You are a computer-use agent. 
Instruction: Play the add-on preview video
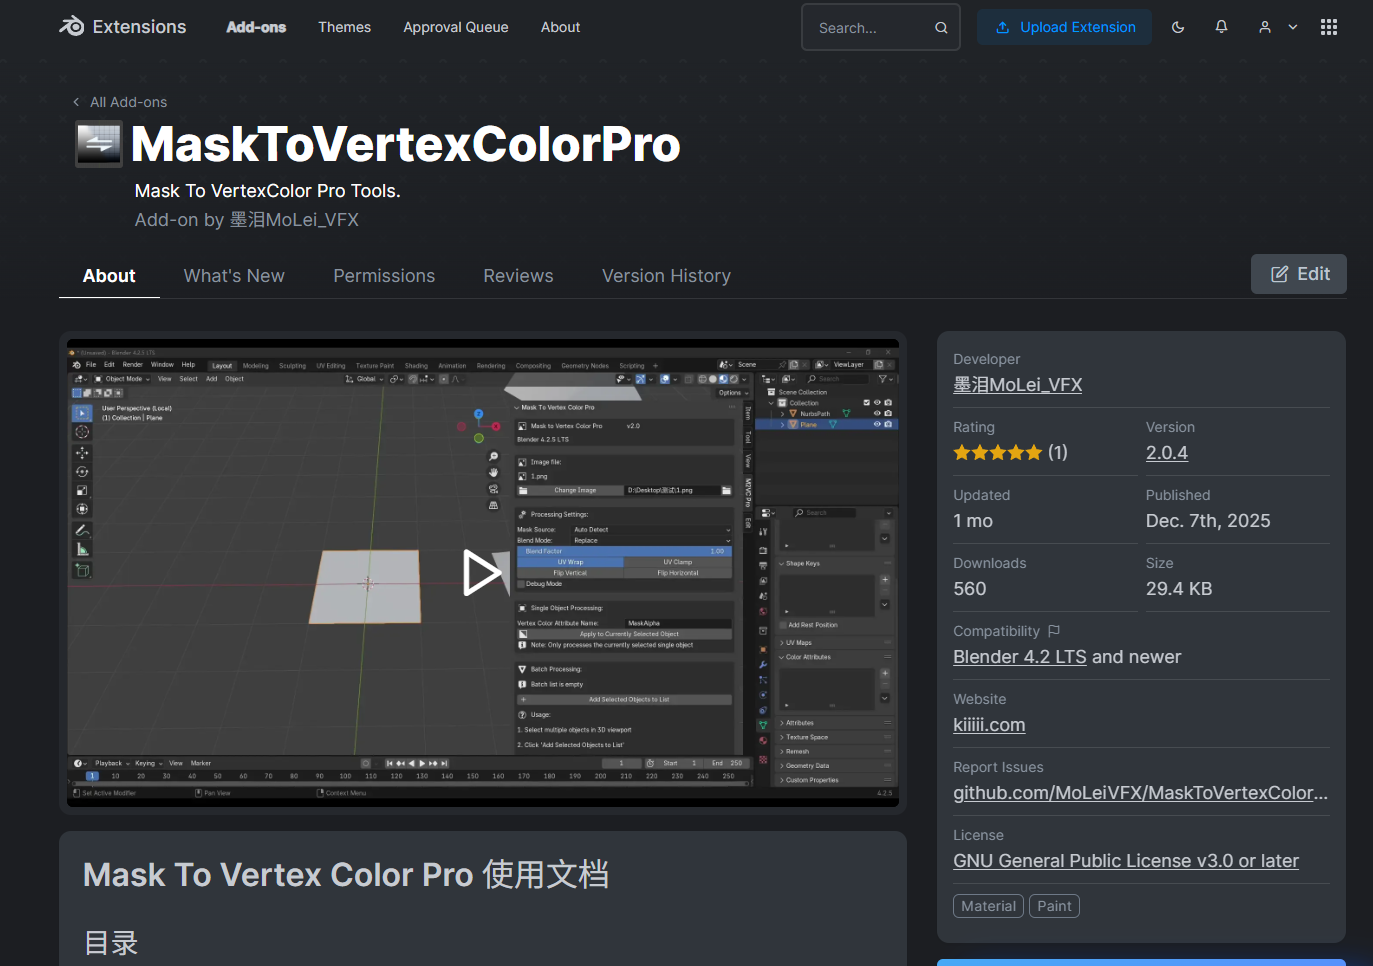[482, 573]
